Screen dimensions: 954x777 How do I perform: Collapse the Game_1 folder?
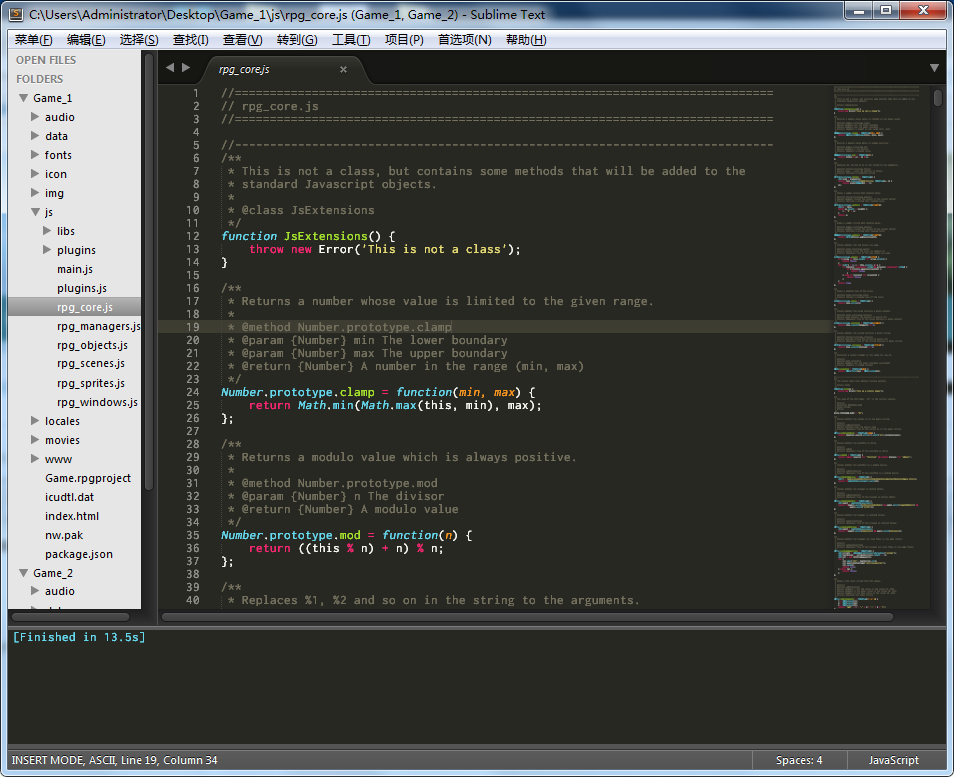click(x=24, y=97)
